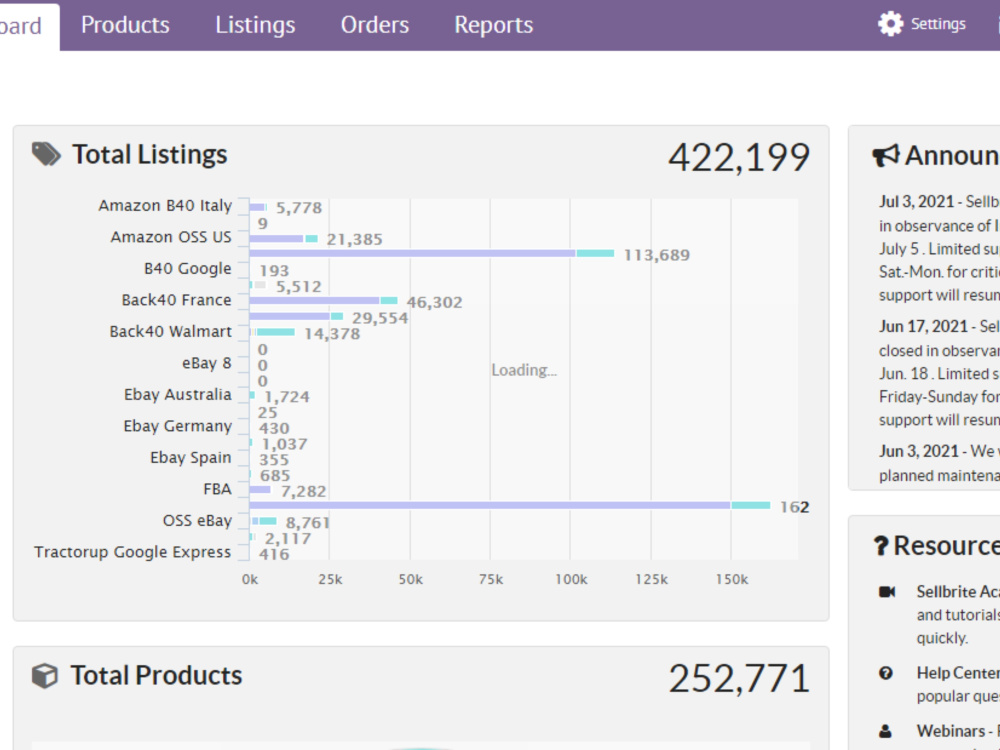Click the Back40 Walmart label
The height and width of the screenshot is (750, 1000).
[170, 332]
